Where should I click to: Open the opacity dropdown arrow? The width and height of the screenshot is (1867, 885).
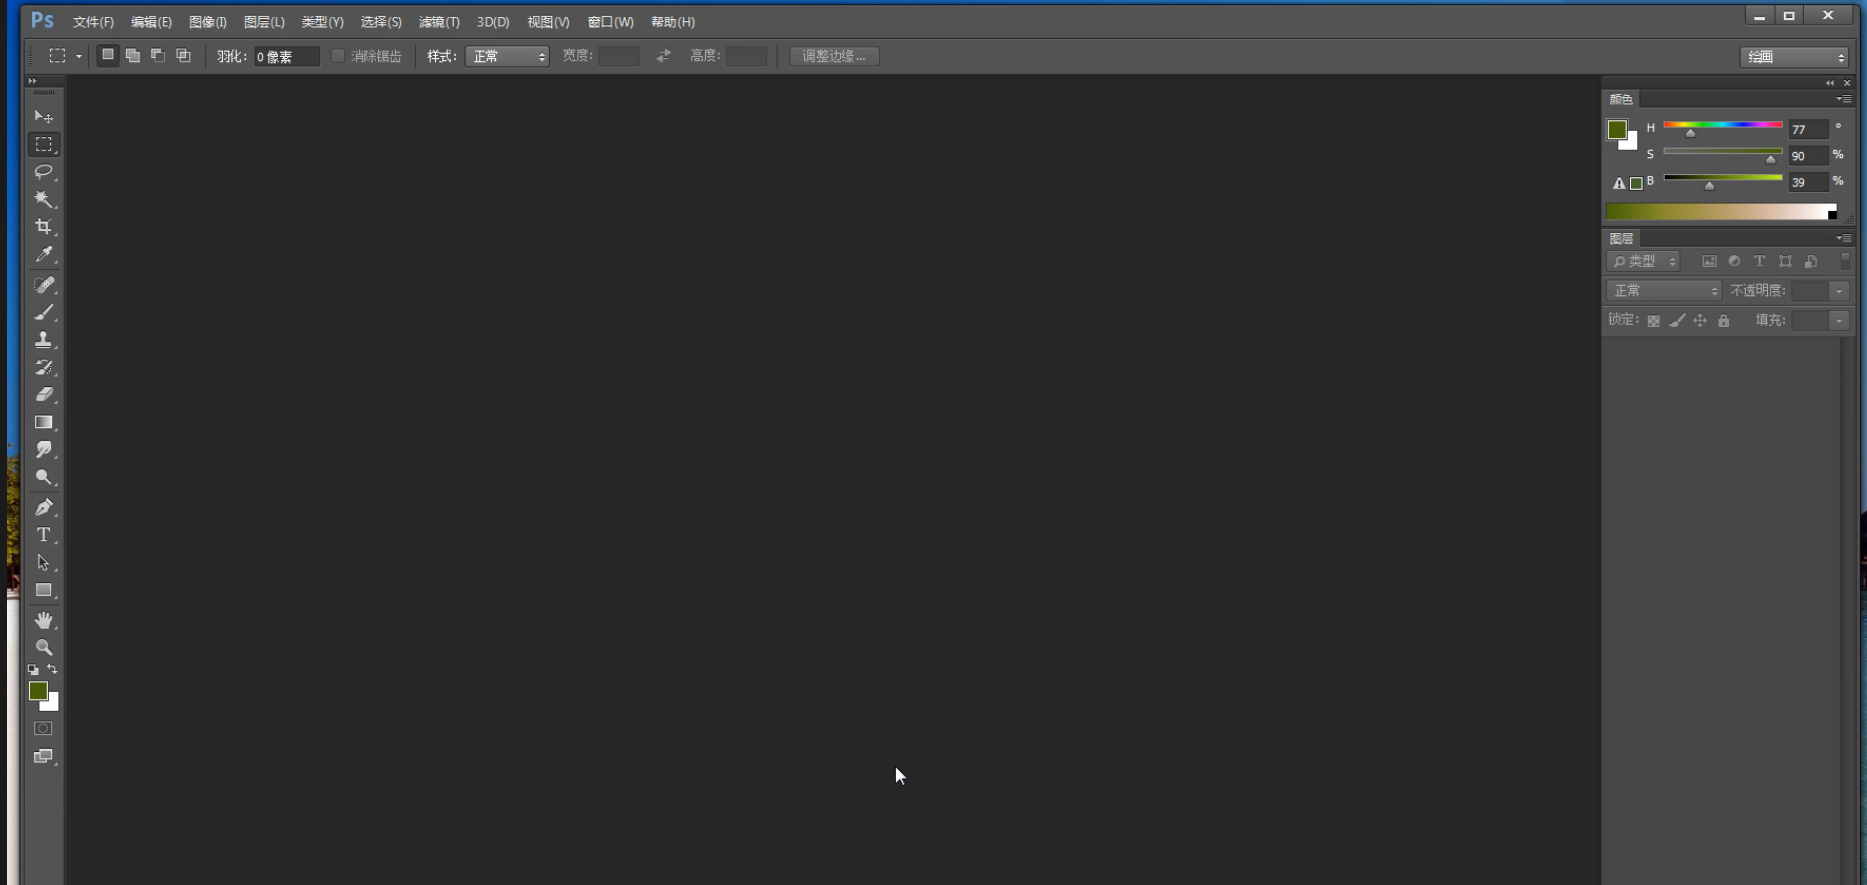click(1839, 291)
